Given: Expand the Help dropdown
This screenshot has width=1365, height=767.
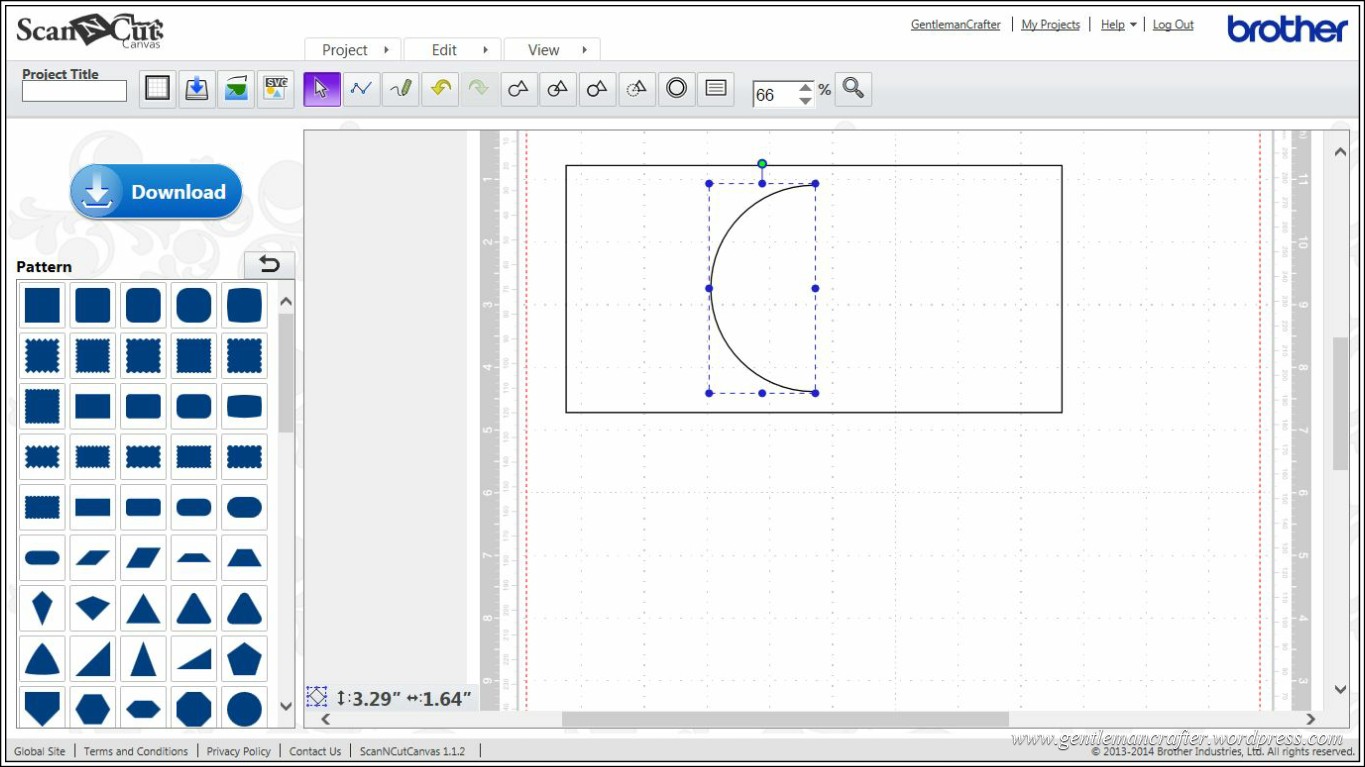Looking at the screenshot, I should pos(1118,25).
